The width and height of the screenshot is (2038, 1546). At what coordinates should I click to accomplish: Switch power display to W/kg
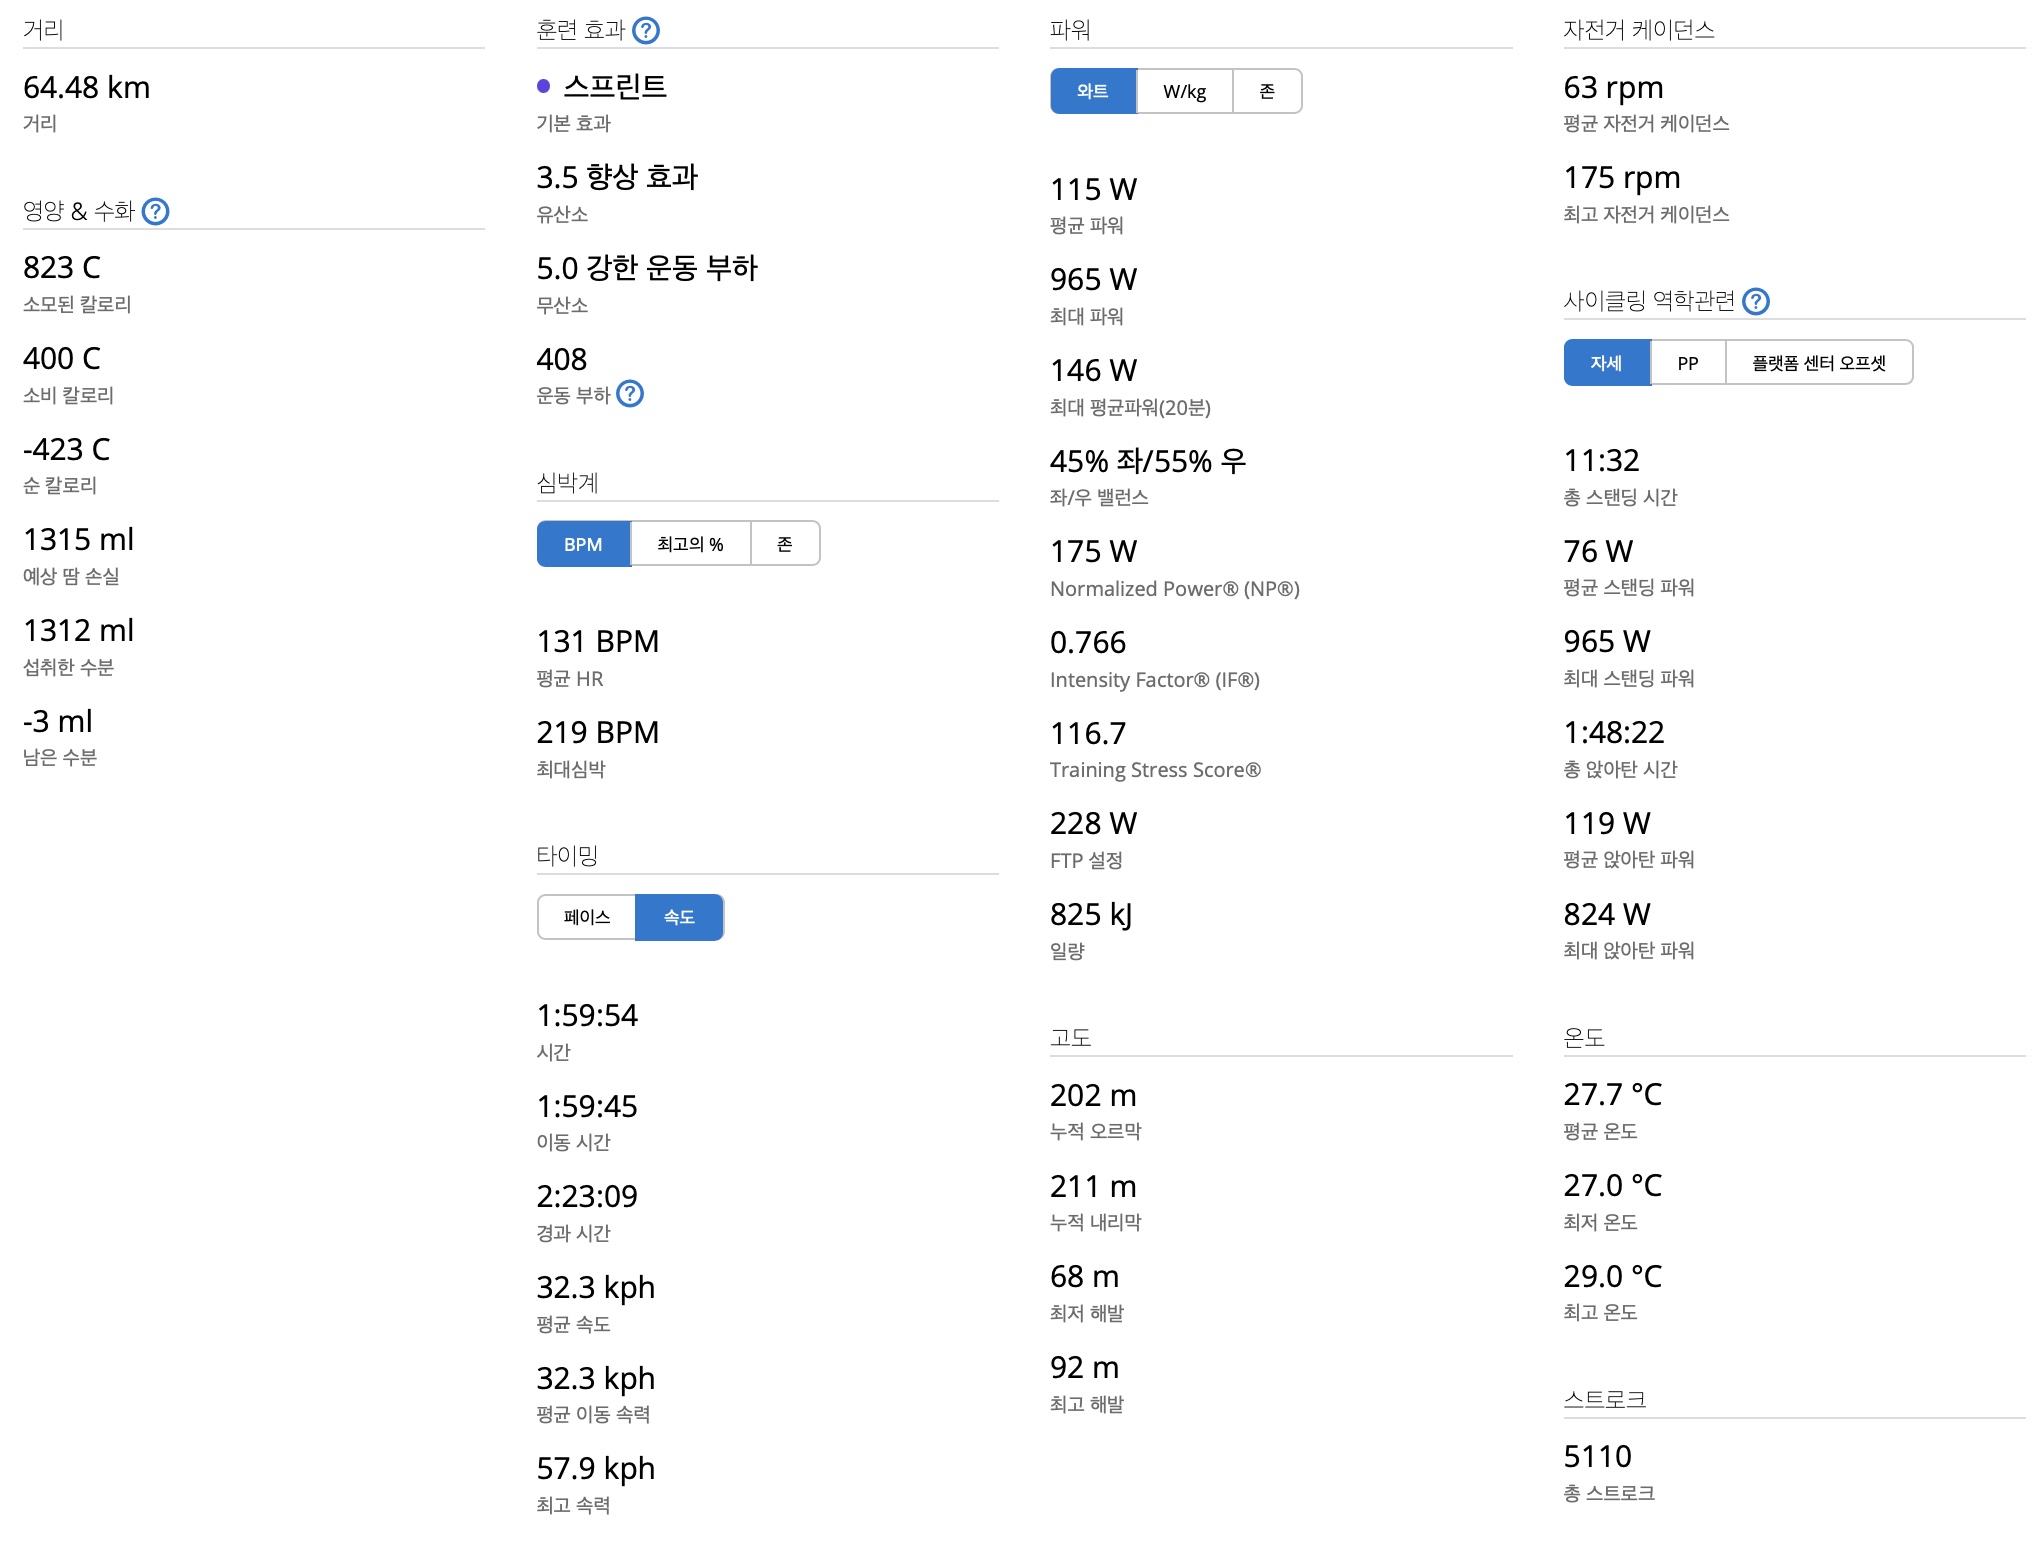click(1184, 91)
